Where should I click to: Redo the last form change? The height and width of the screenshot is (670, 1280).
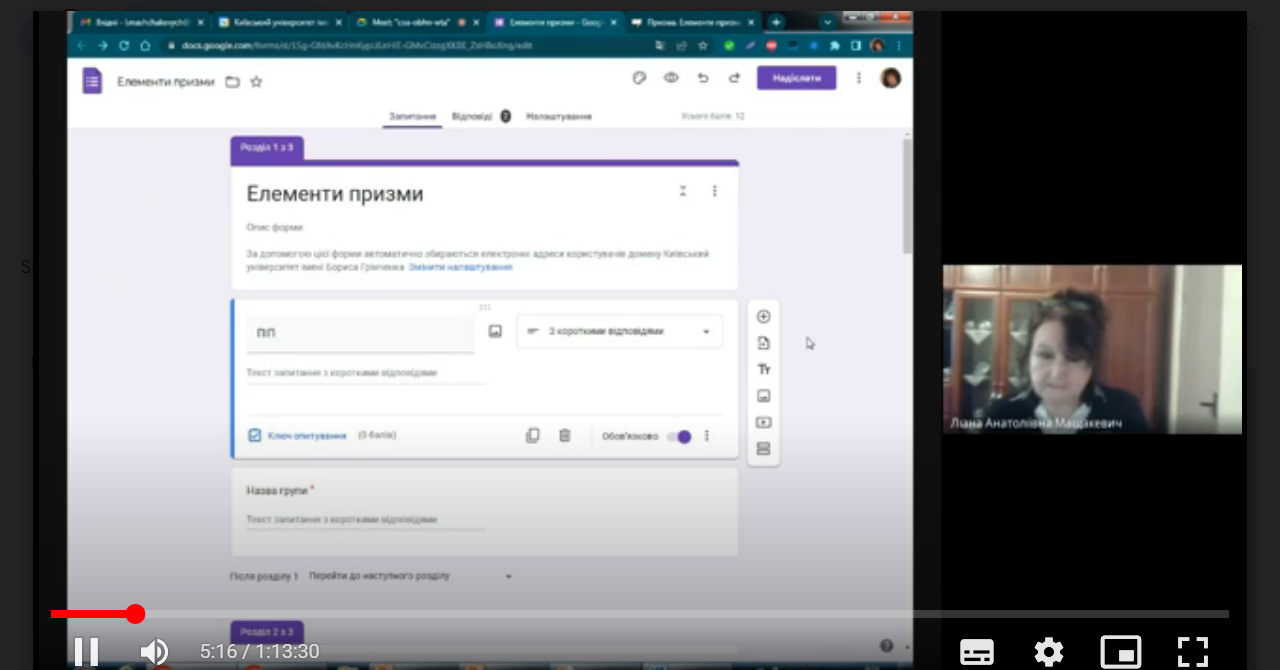coord(734,78)
